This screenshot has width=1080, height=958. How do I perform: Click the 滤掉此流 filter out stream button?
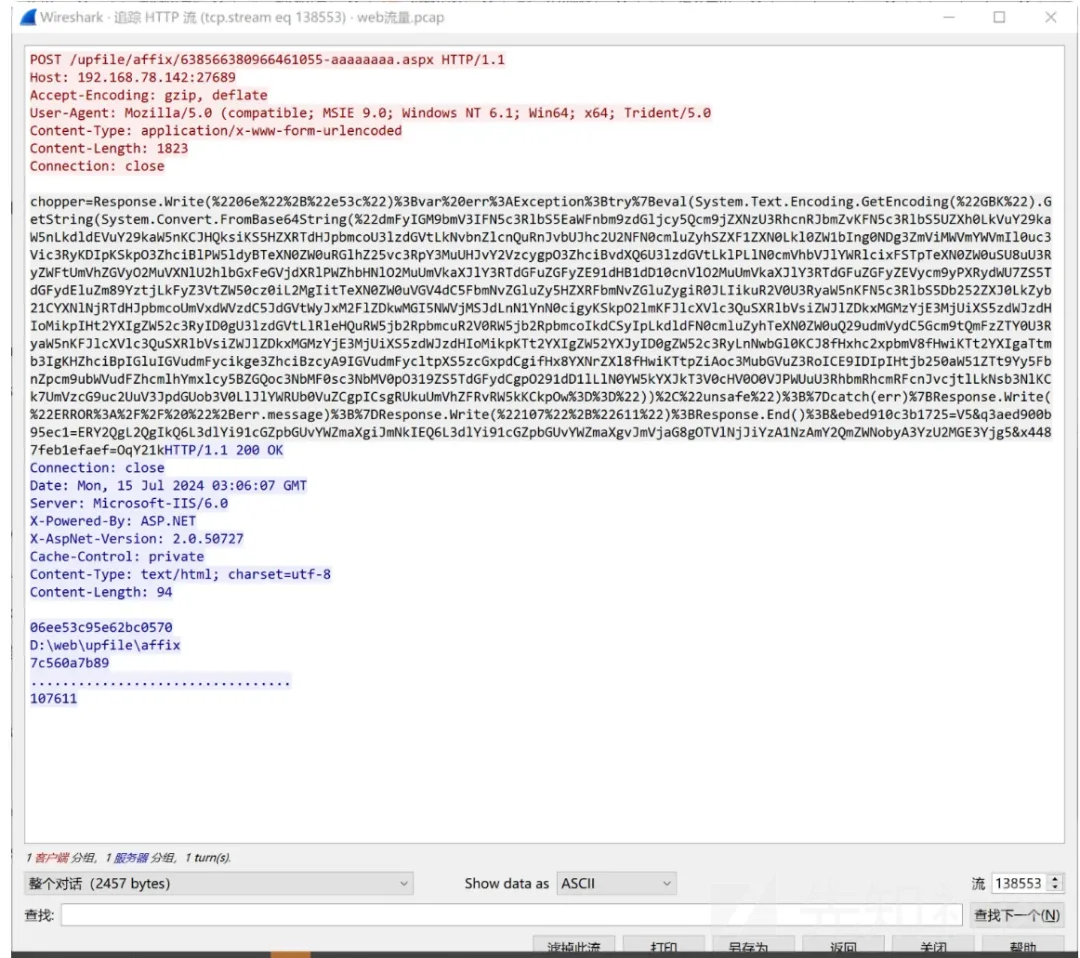coord(574,946)
